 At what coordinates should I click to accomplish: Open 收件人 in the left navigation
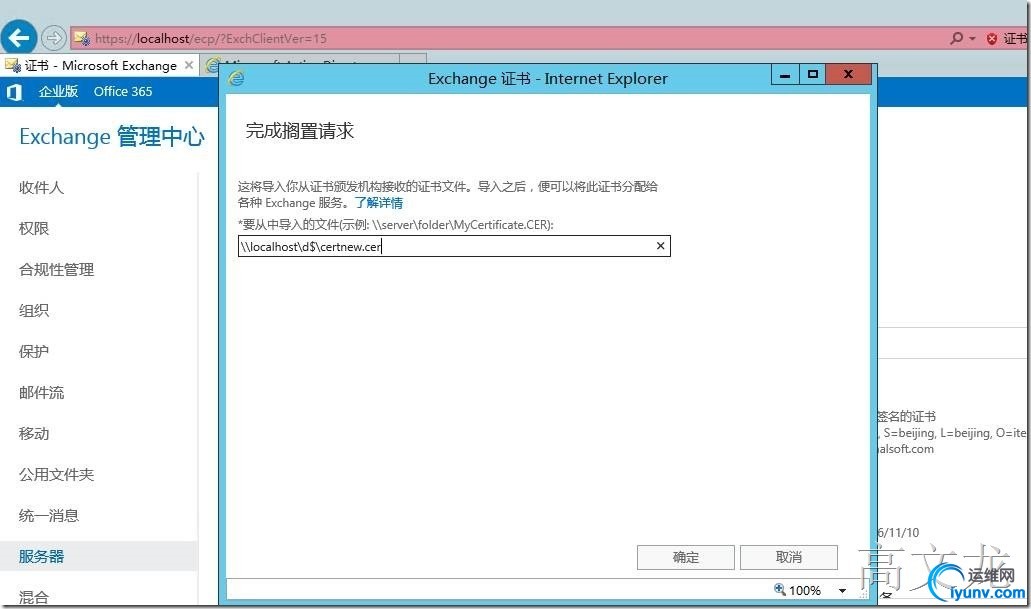tap(41, 187)
